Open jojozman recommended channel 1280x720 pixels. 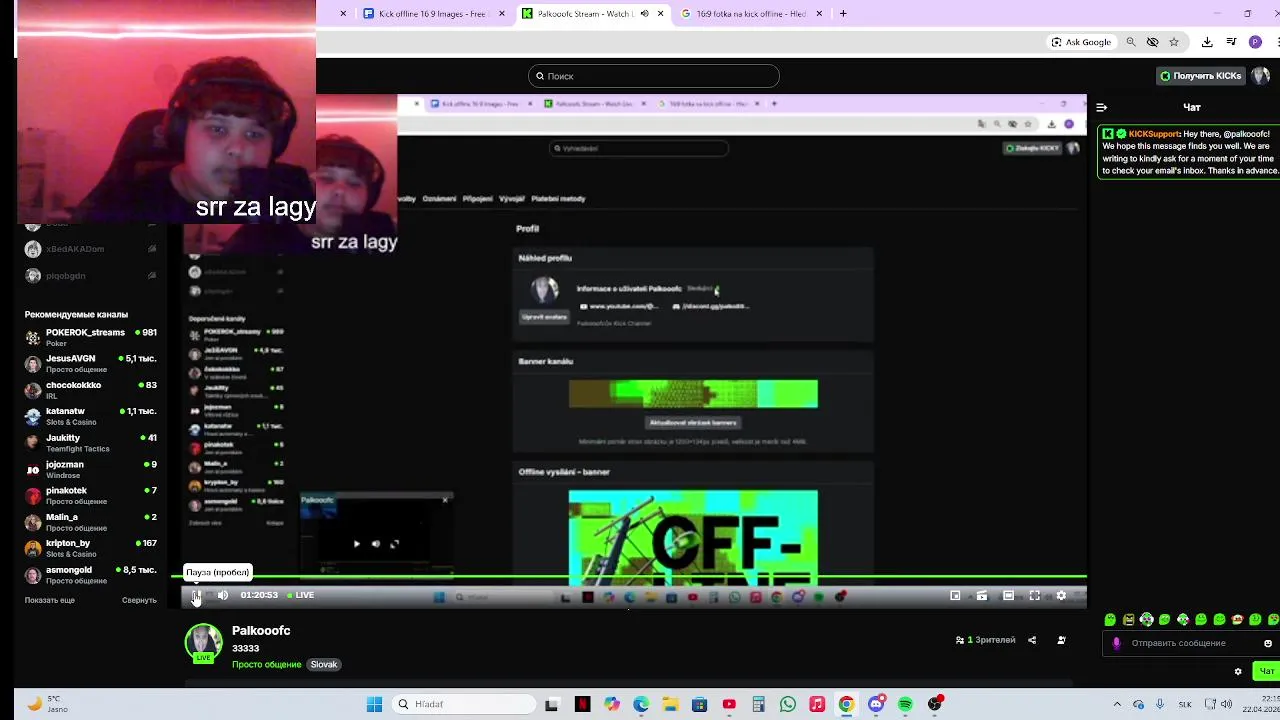(x=90, y=469)
